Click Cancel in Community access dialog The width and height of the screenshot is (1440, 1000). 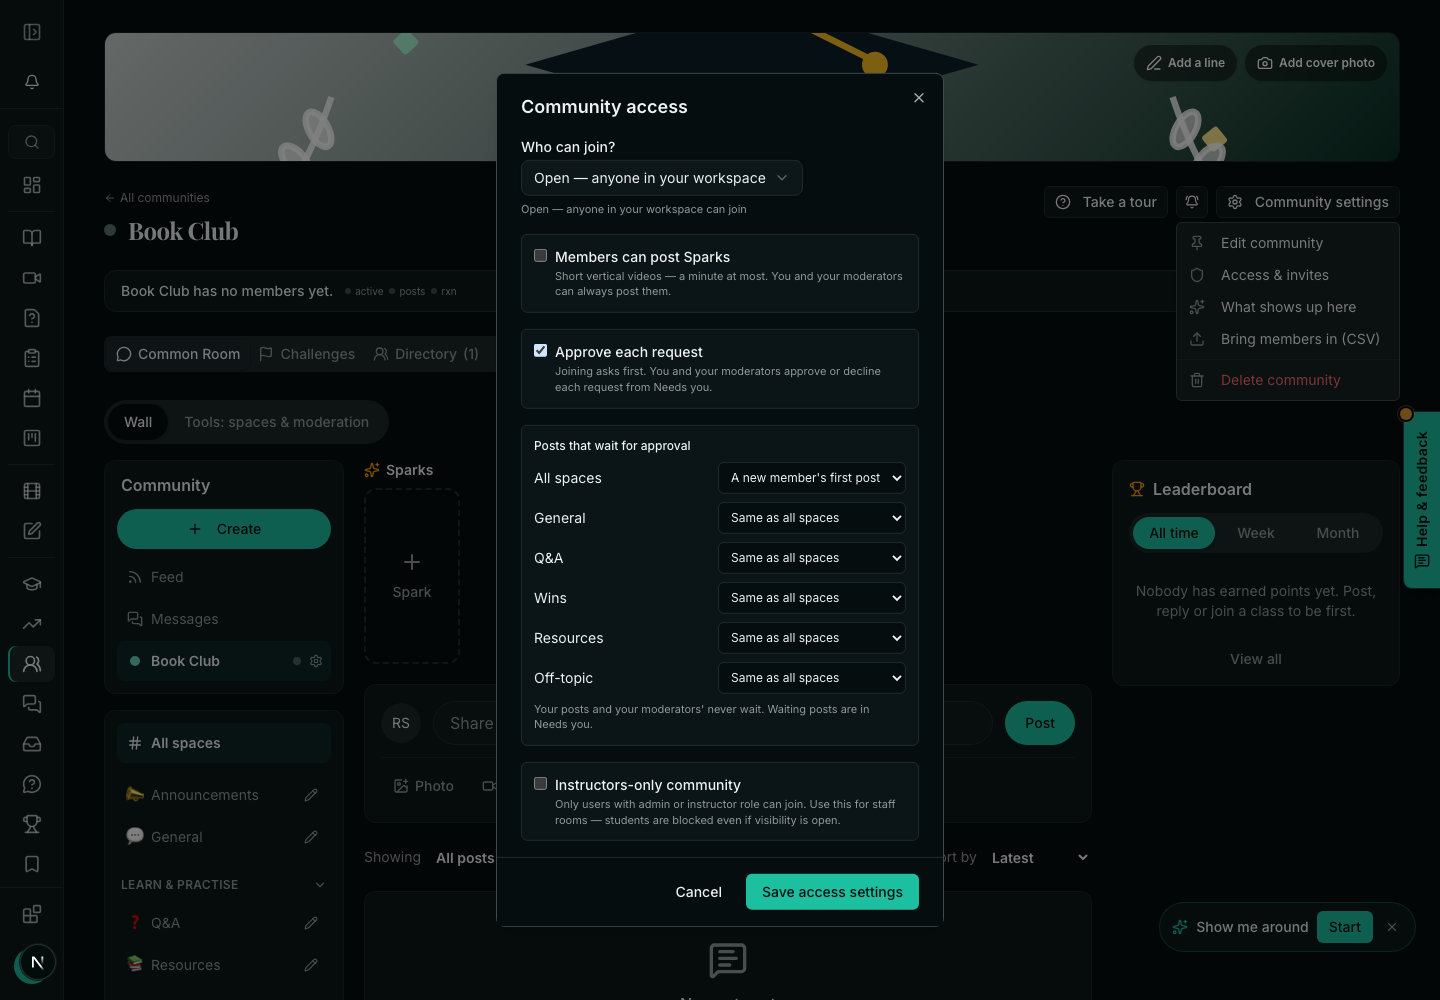[x=698, y=892]
